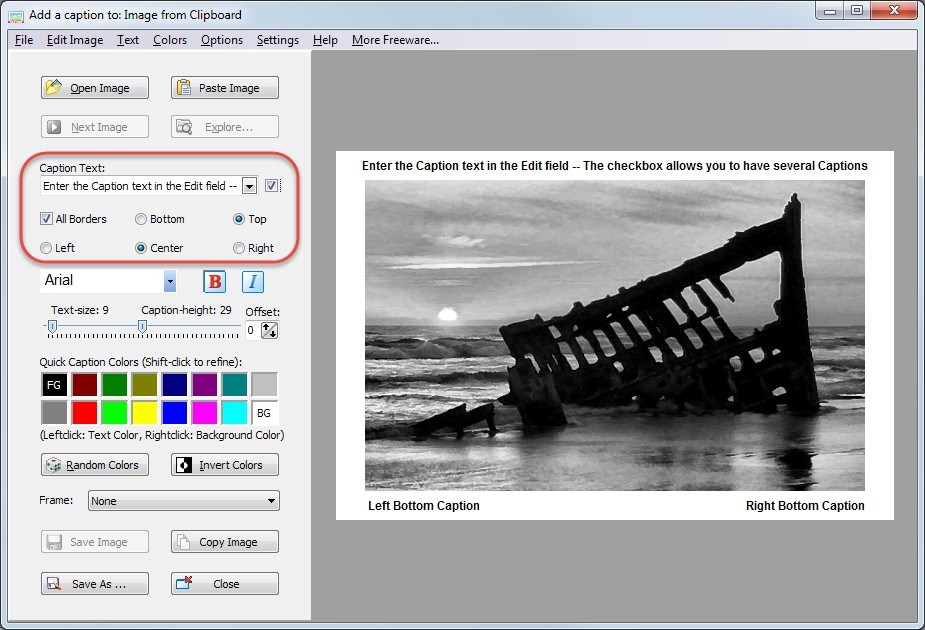Open the More Freeware... menu link
925x630 pixels.
(x=395, y=40)
